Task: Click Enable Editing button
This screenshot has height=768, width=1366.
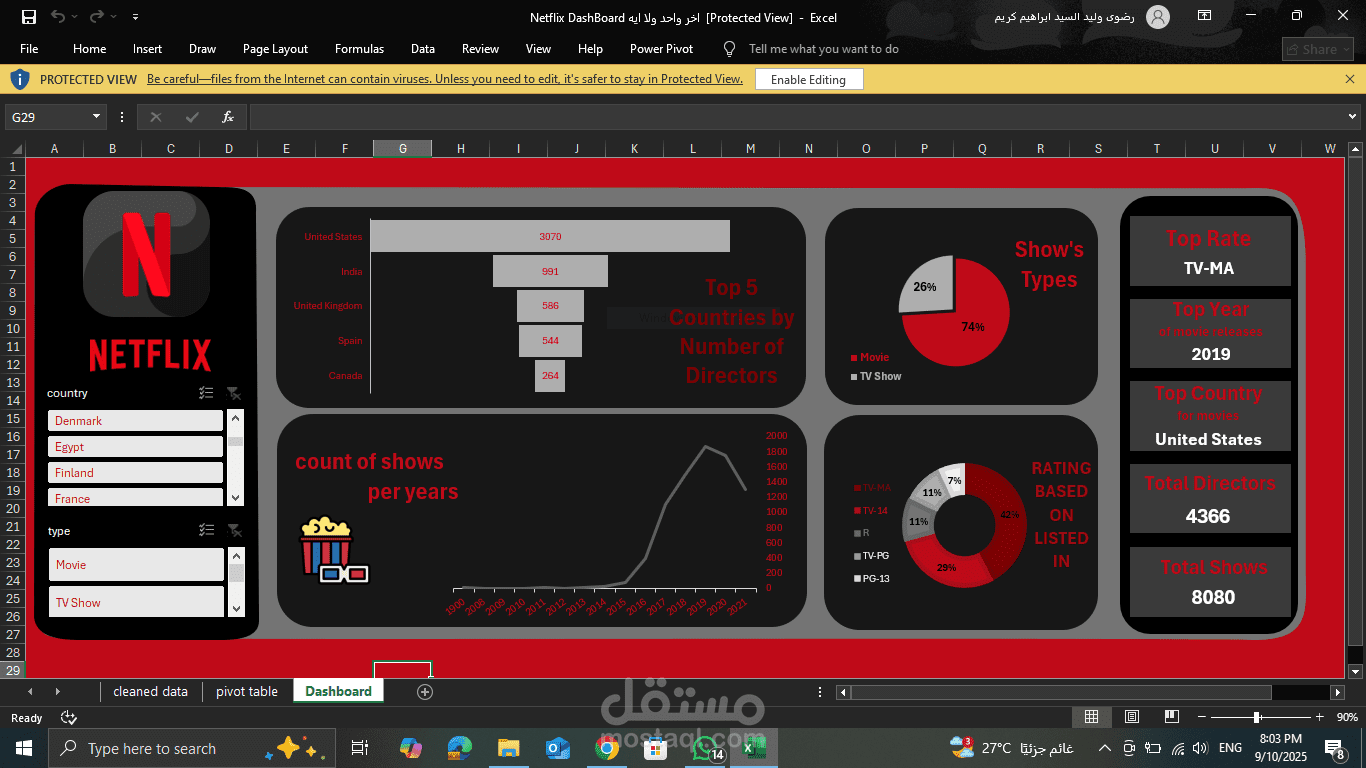Action: coord(808,80)
